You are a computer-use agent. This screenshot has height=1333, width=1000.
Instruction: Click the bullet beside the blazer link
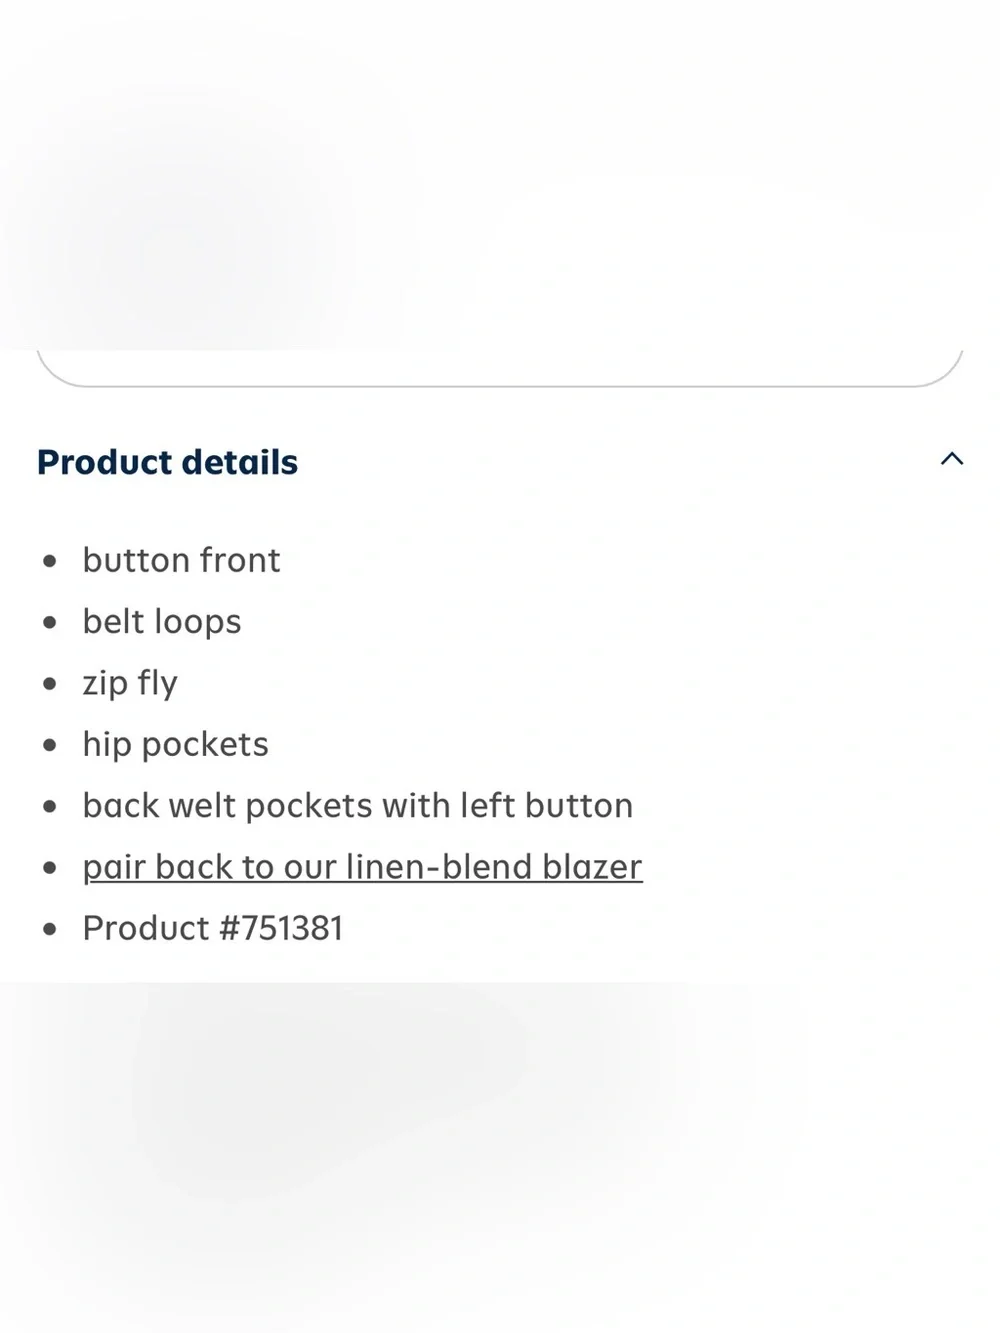tap(50, 868)
